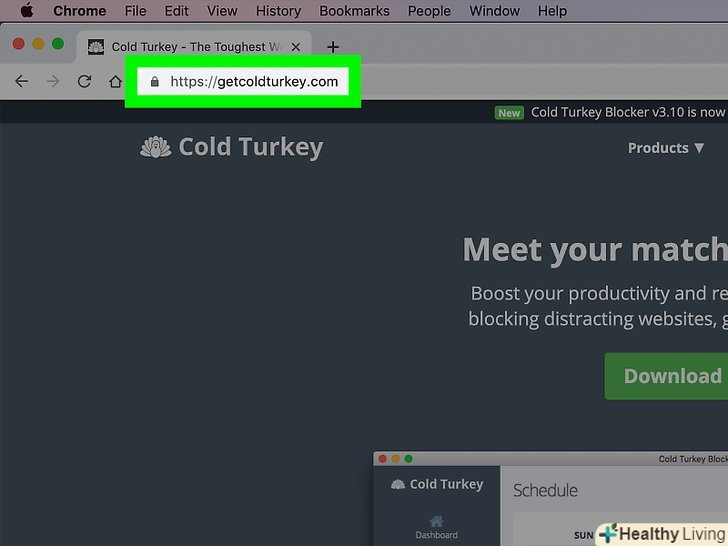Open the Chrome application menu
This screenshot has height=546, width=728.
point(79,11)
